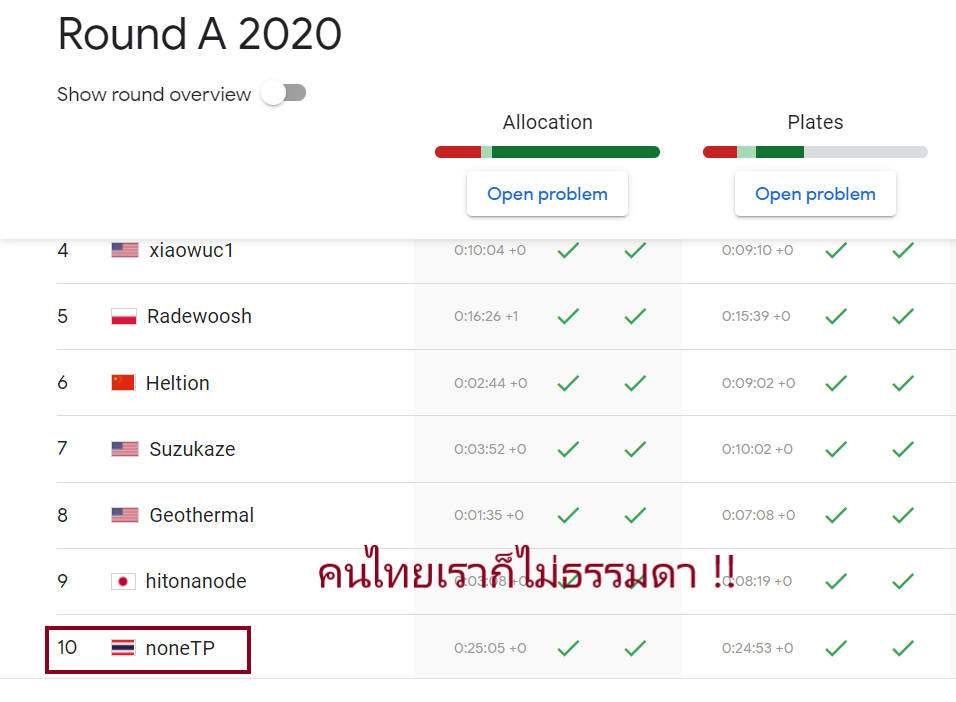Screen dimensions: 956x702
Task: Open the Plates problem
Action: point(815,194)
